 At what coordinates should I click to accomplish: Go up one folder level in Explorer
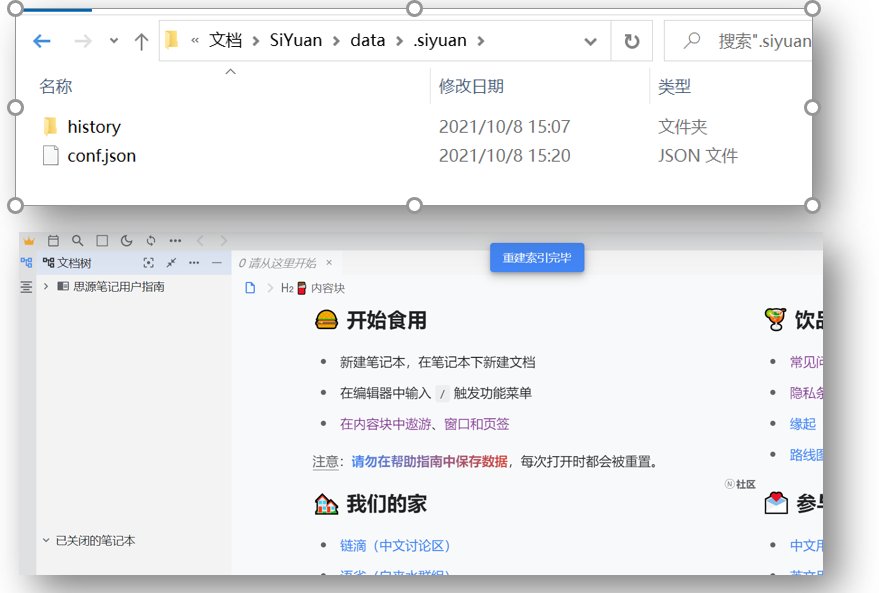pos(141,41)
